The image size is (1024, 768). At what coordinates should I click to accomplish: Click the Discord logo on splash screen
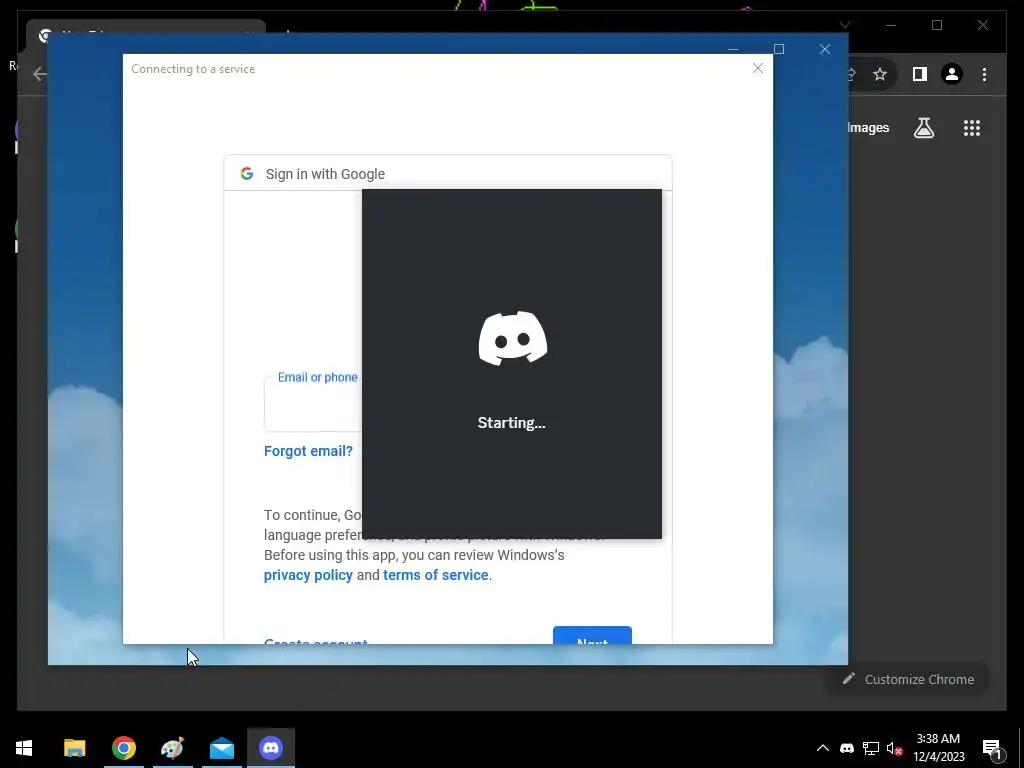tap(513, 338)
